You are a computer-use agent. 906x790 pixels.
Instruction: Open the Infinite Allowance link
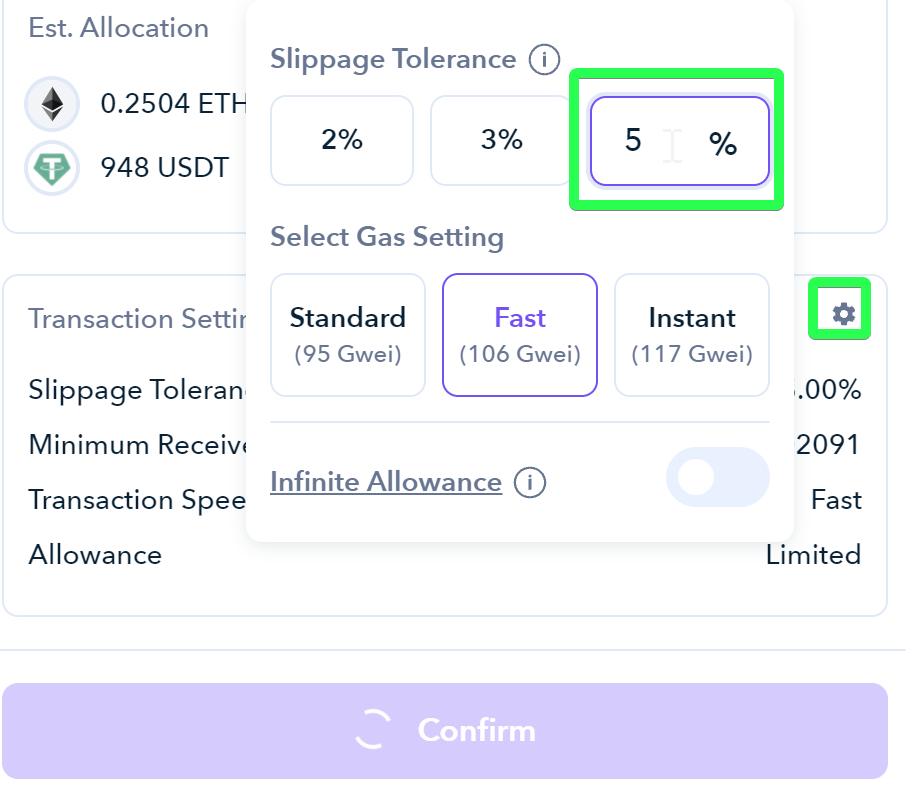pyautogui.click(x=386, y=482)
